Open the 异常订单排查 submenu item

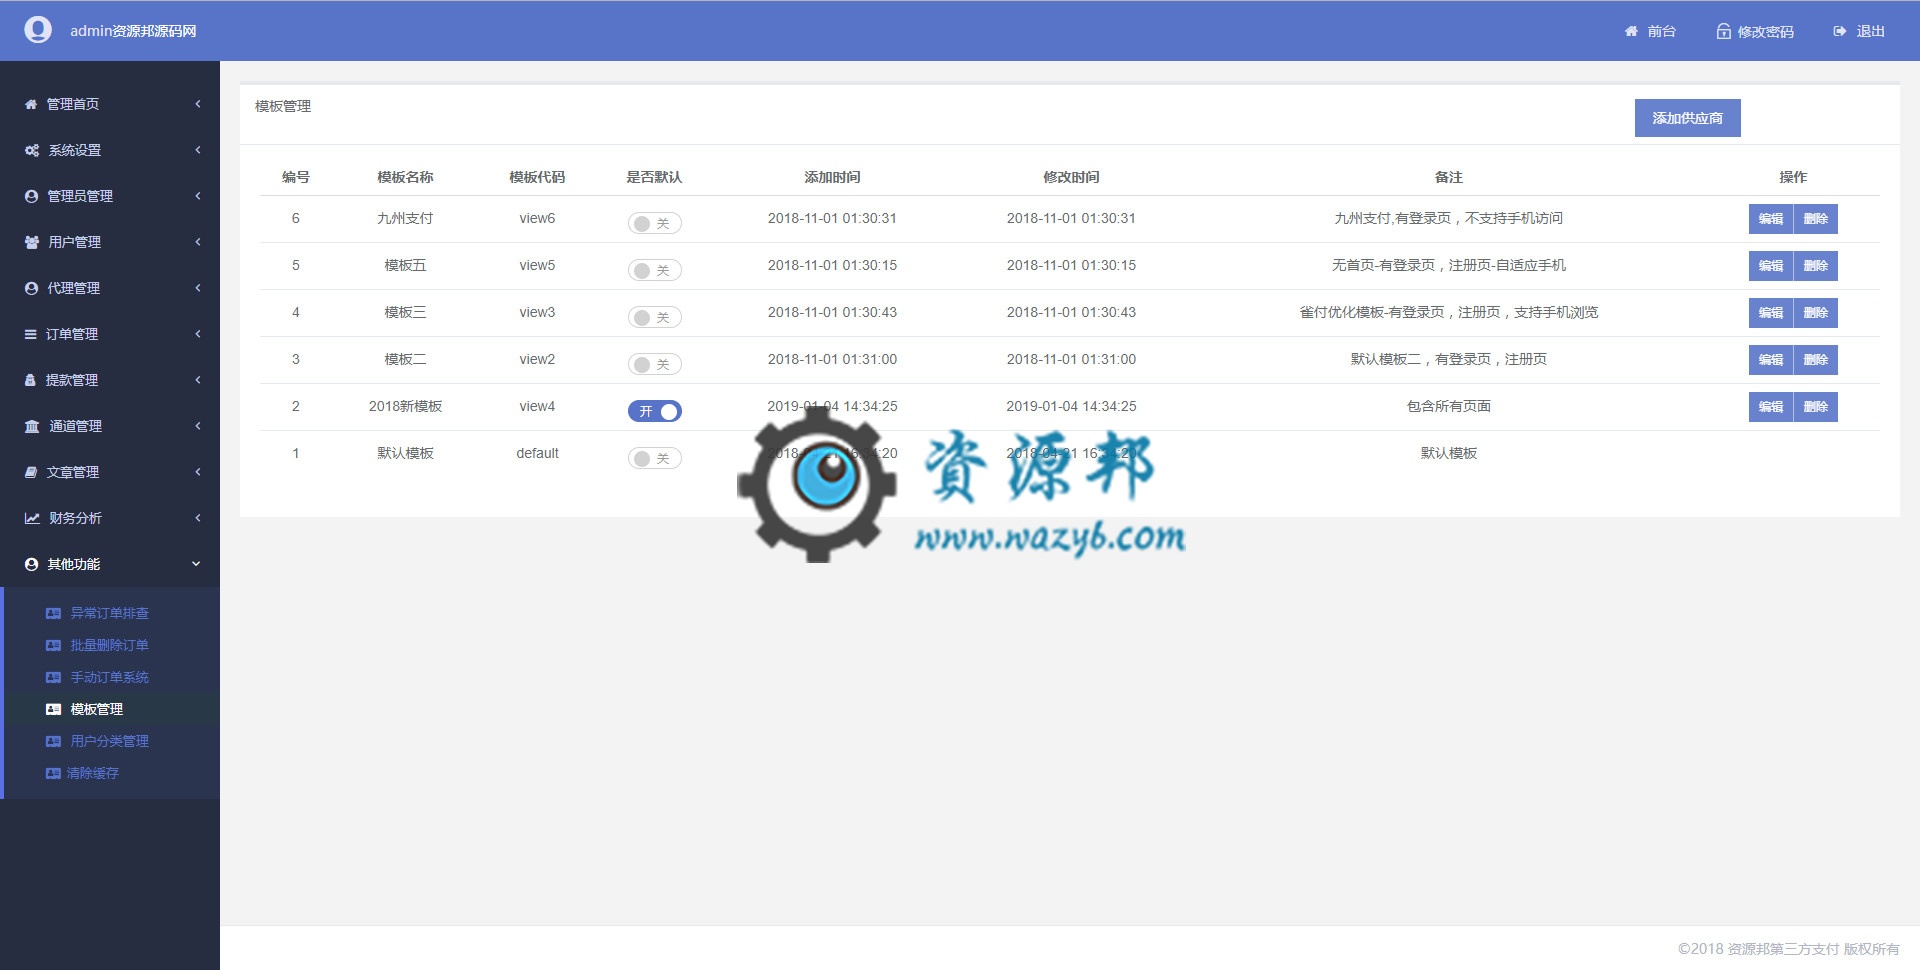pos(109,613)
